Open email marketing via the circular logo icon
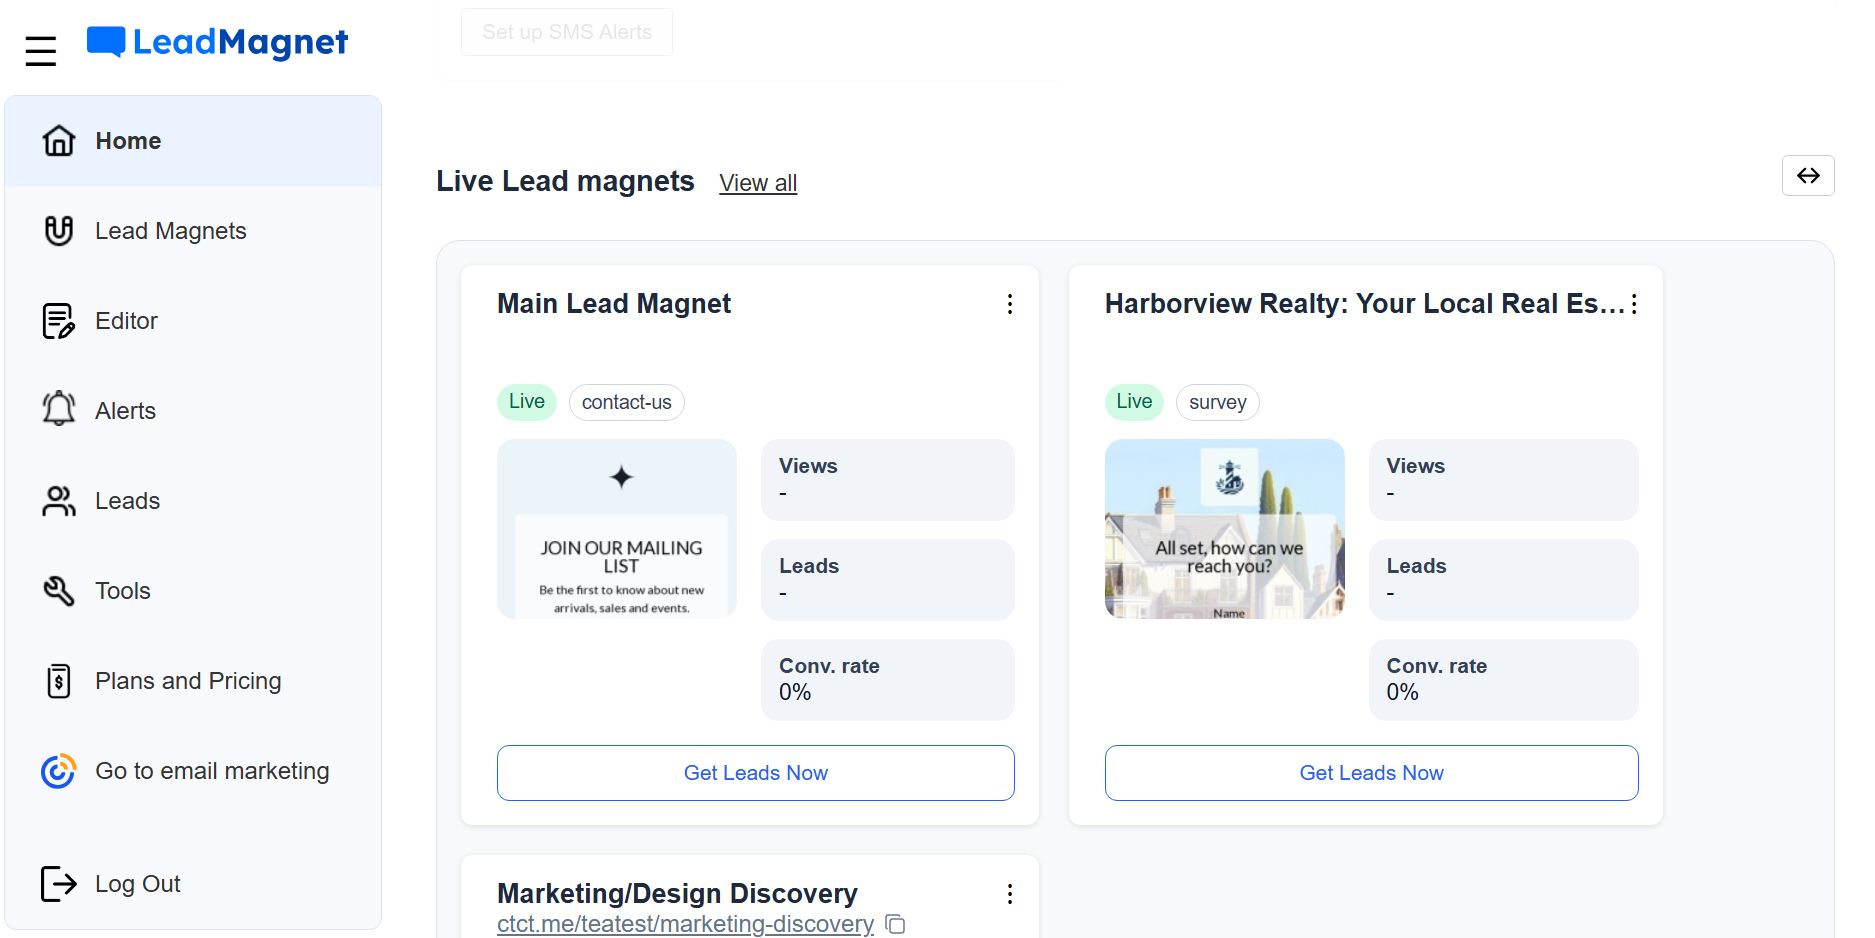Image resolution: width=1875 pixels, height=938 pixels. 59,770
